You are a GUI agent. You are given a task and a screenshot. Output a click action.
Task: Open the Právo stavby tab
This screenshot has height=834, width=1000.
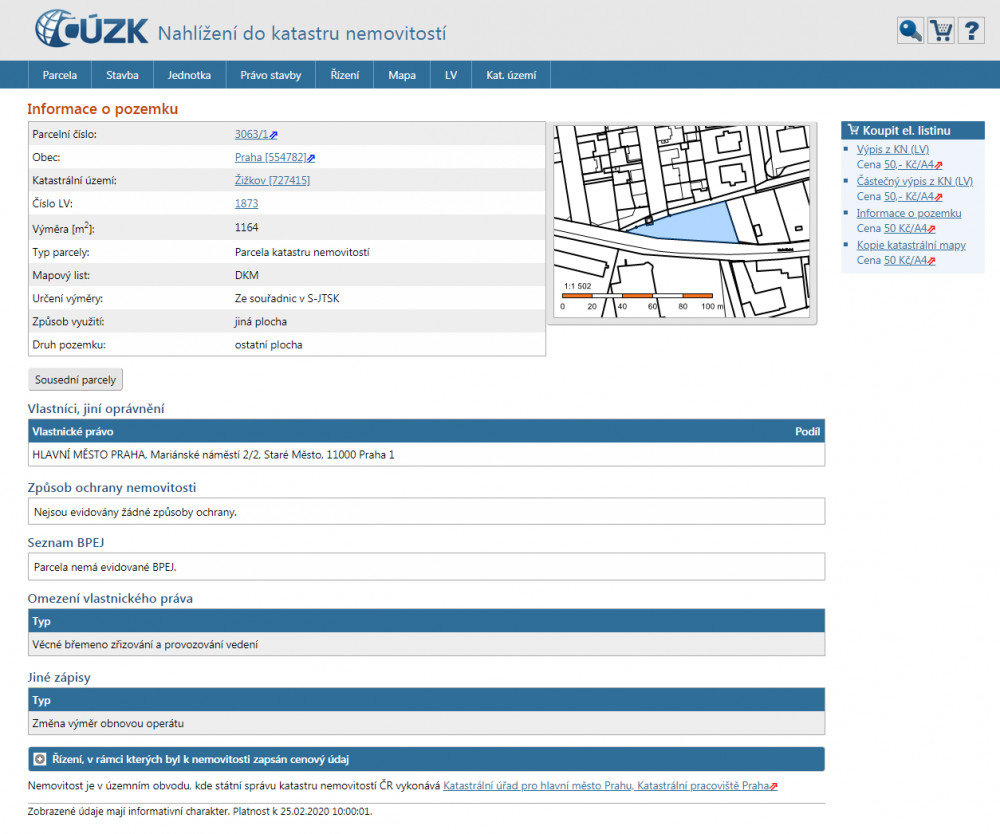[x=270, y=75]
